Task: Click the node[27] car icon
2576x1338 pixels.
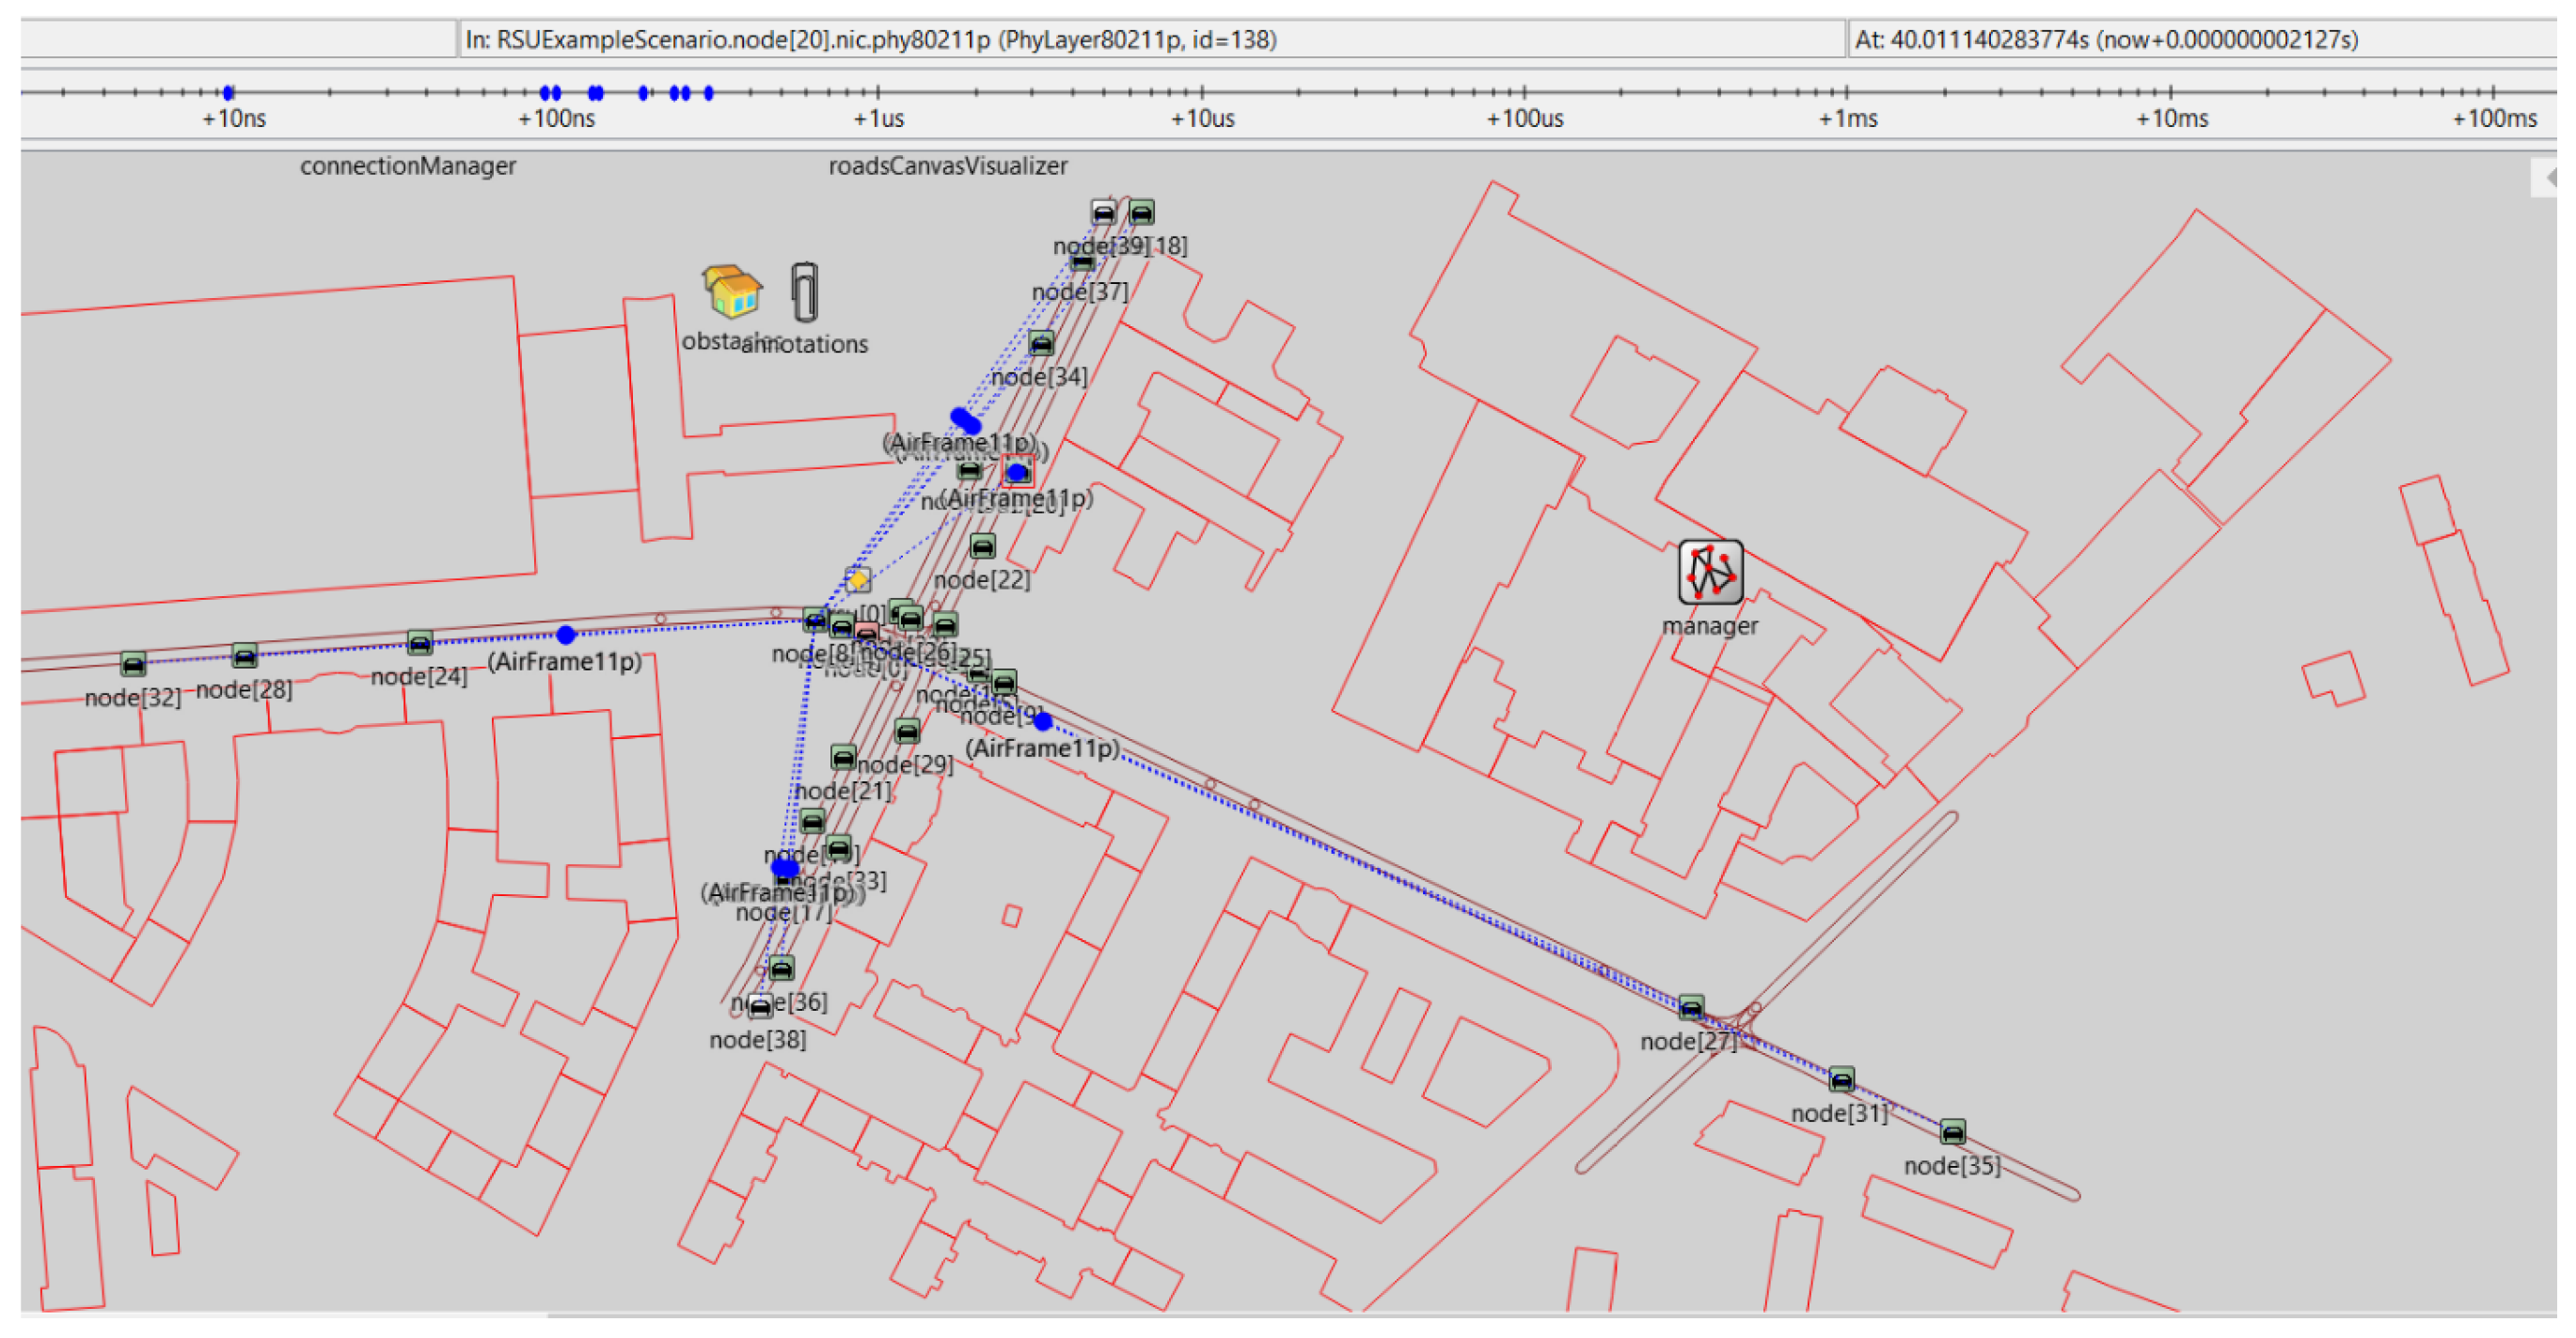Action: [x=1691, y=1008]
